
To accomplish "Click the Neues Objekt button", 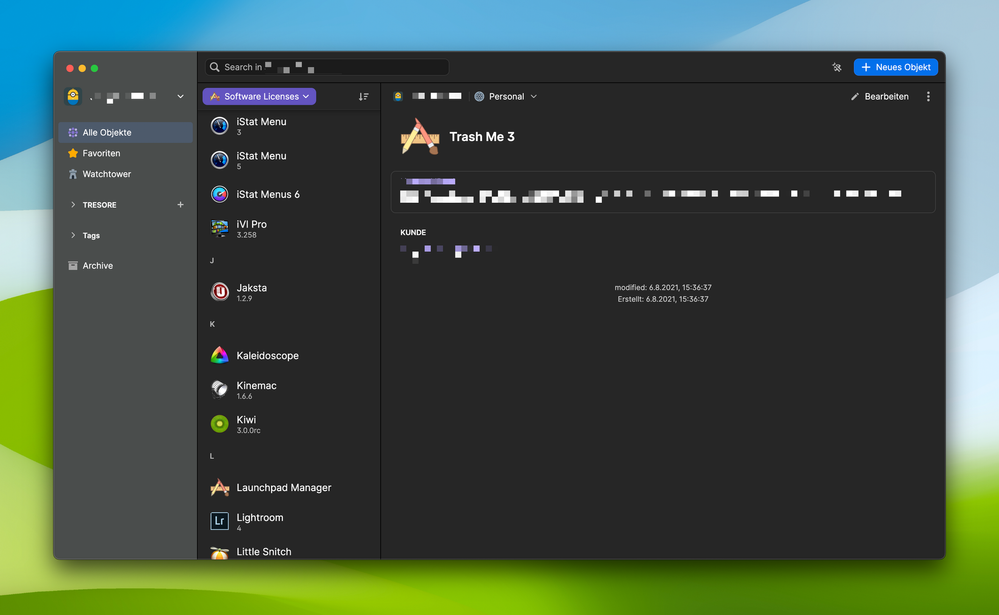I will point(895,67).
